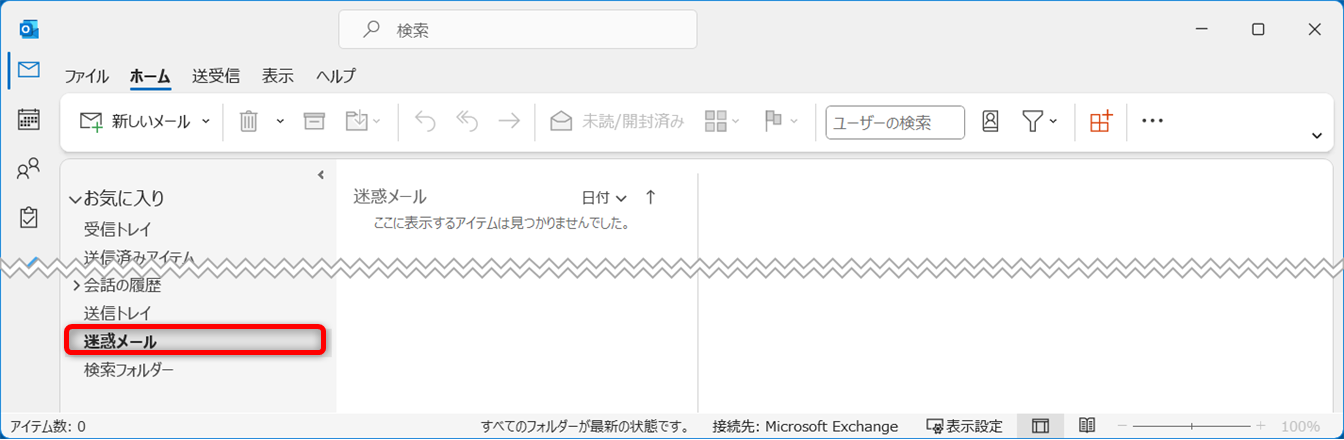
Task: Open the People contacts icon
Action: click(x=29, y=169)
